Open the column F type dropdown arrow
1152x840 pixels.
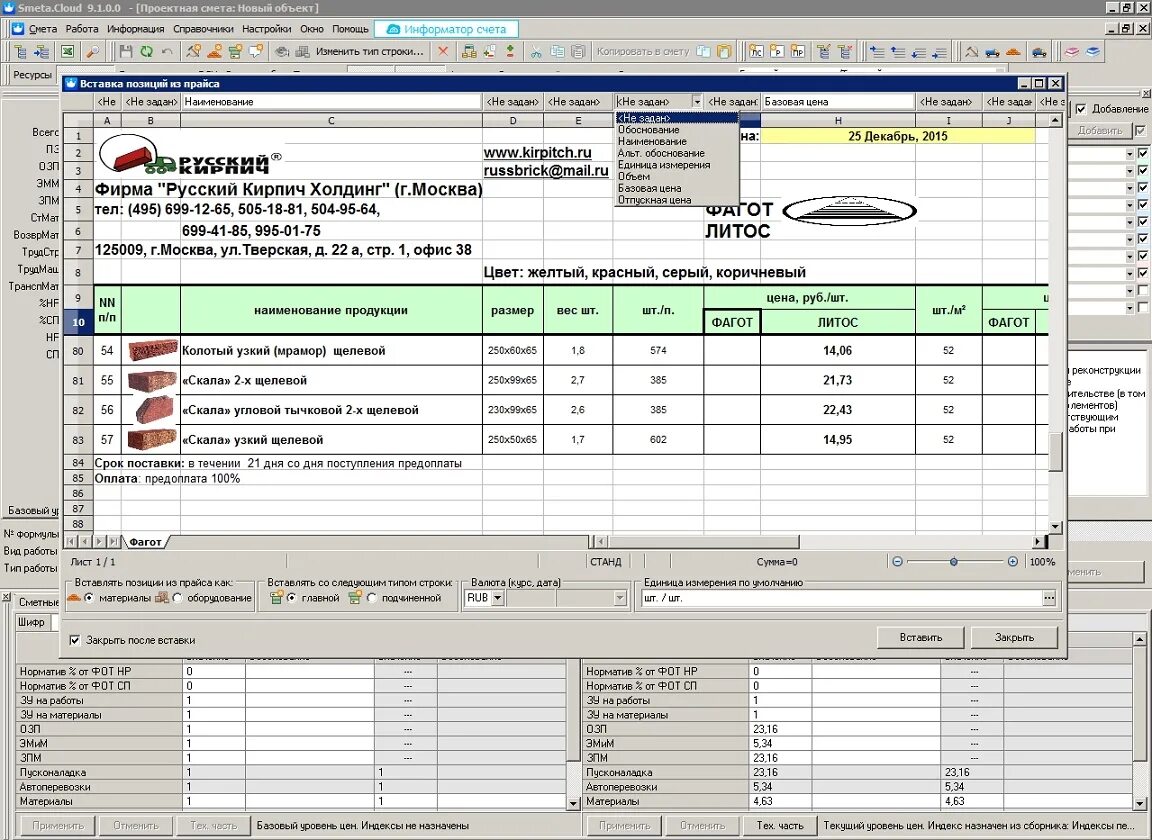pyautogui.click(x=696, y=101)
